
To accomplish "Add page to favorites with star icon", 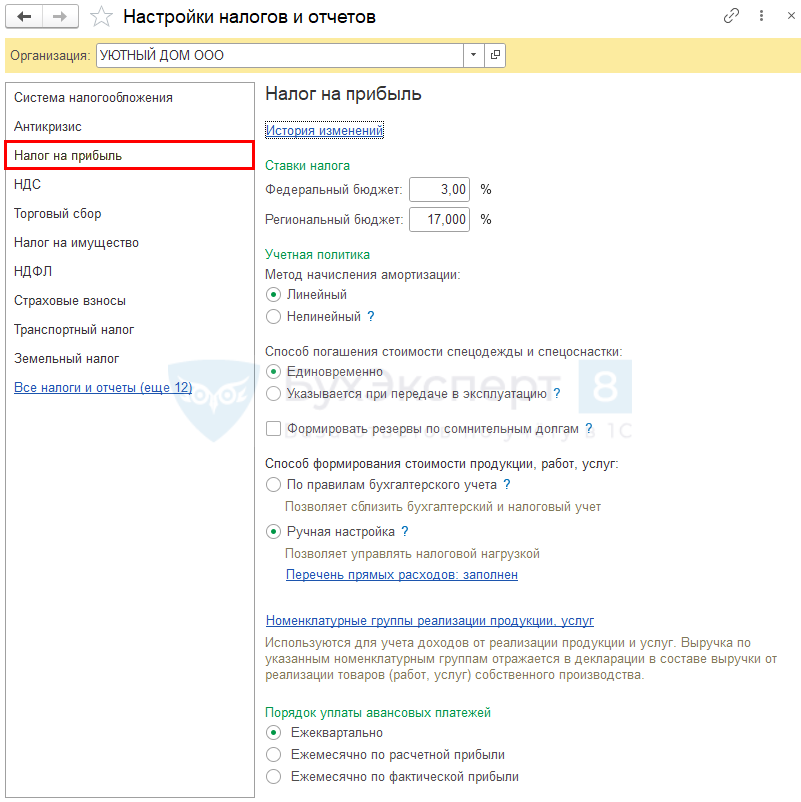I will [101, 17].
